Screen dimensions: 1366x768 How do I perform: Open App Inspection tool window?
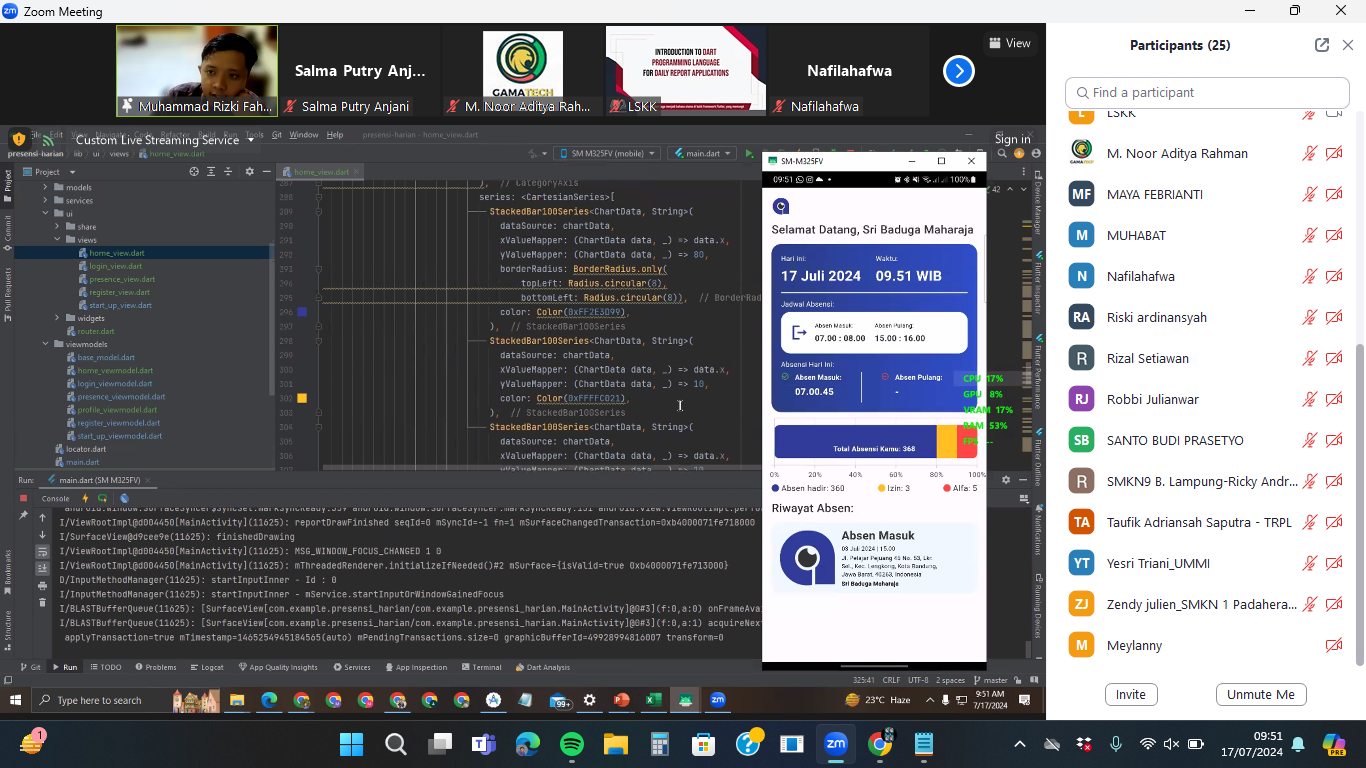point(415,667)
